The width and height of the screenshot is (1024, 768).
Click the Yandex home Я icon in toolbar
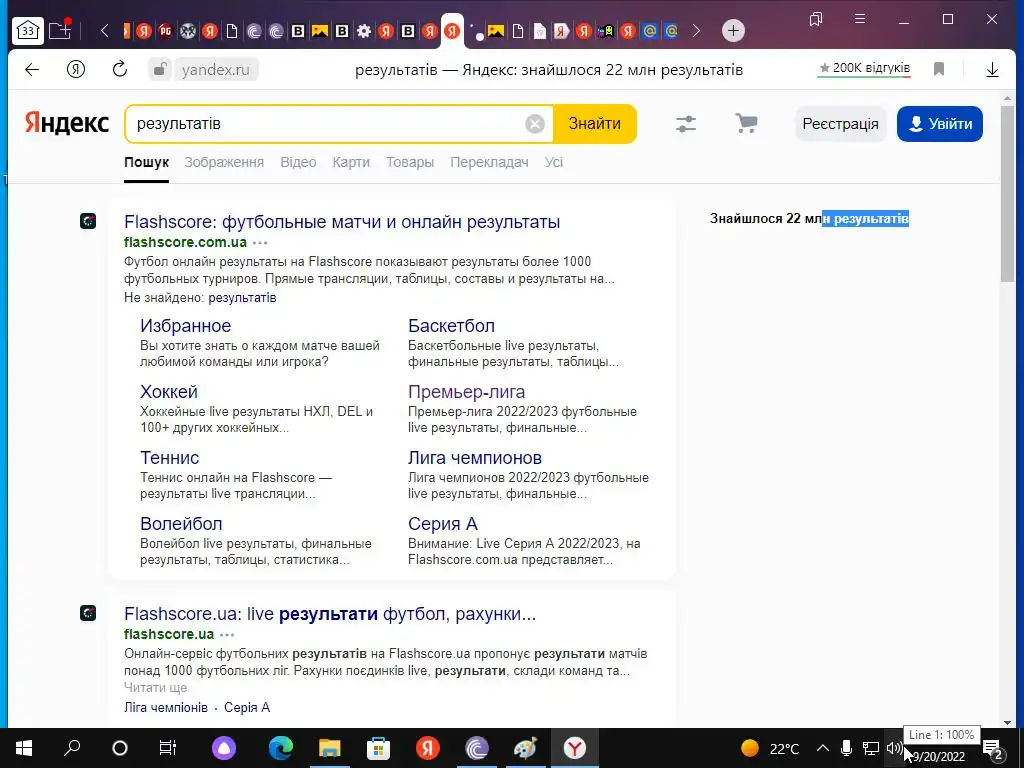[x=76, y=69]
